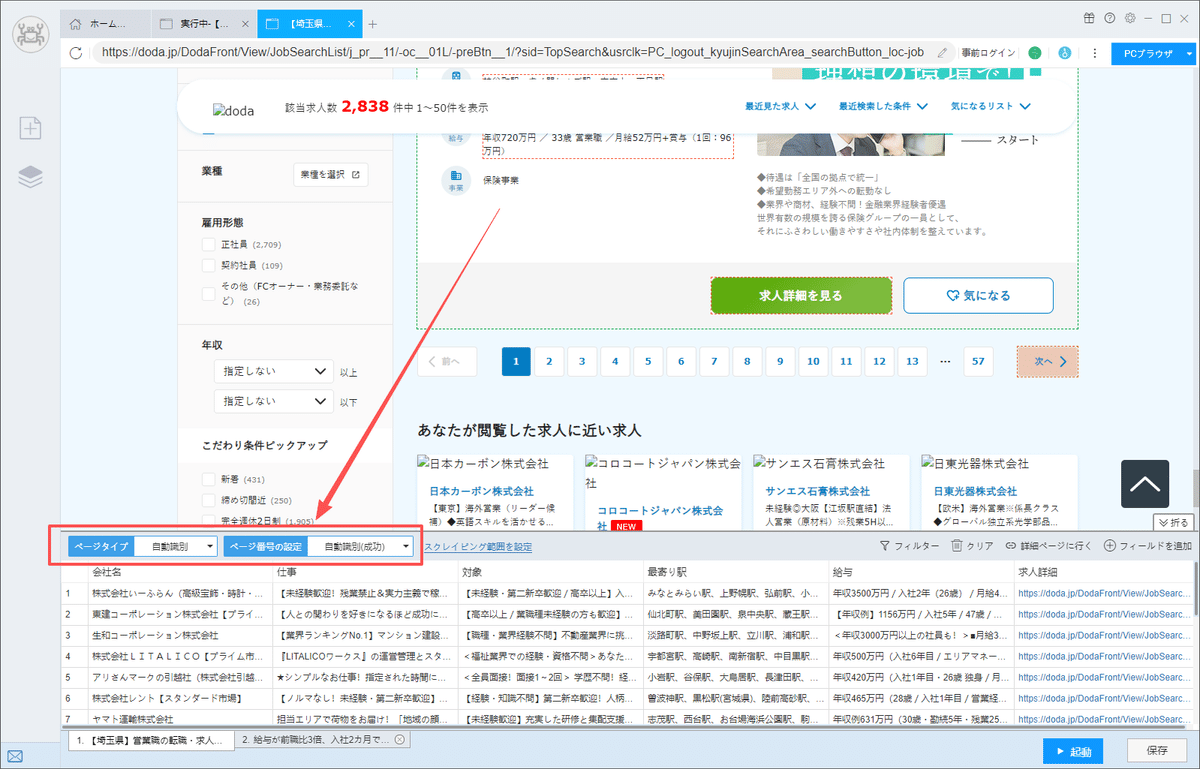This screenshot has height=769, width=1200.
Task: Click the home icon on ホーム tab
Action: tap(75, 23)
